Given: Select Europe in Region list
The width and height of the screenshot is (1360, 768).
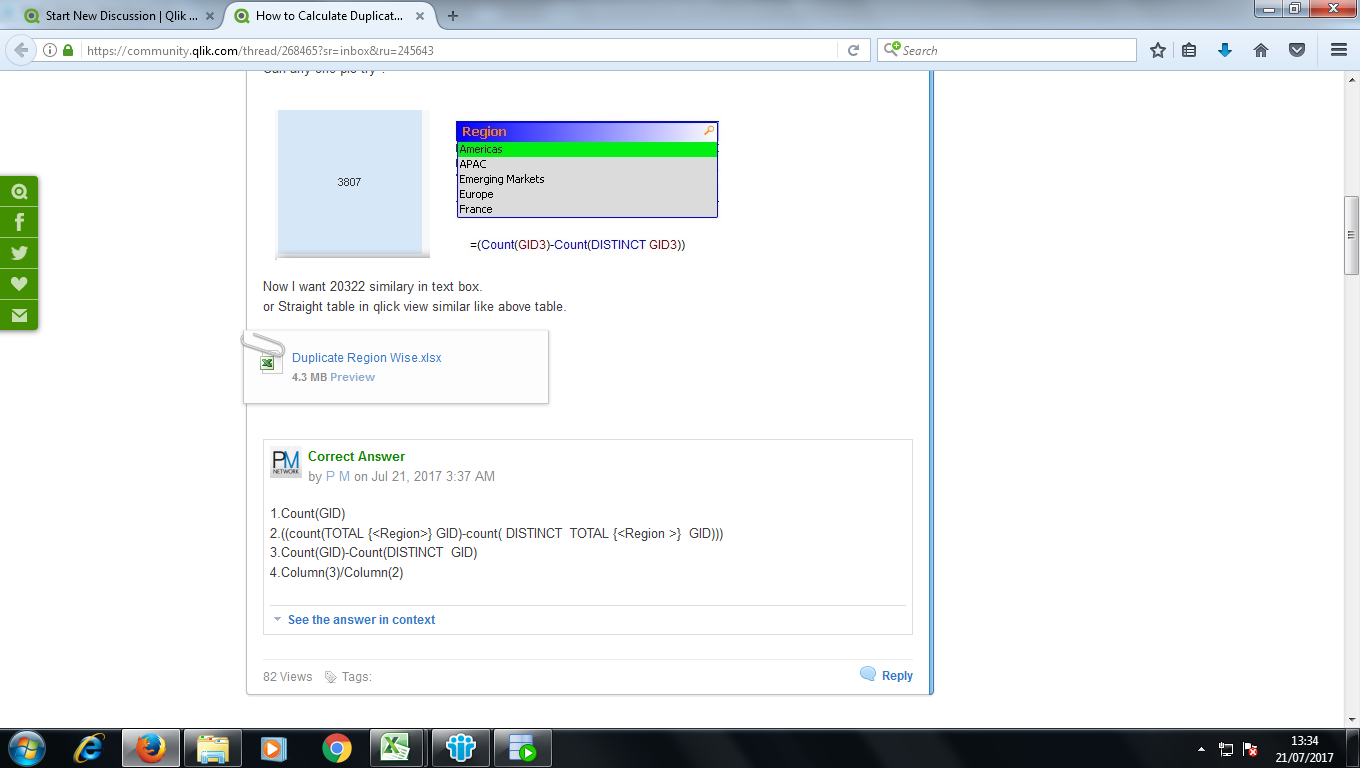Looking at the screenshot, I should pyautogui.click(x=587, y=194).
